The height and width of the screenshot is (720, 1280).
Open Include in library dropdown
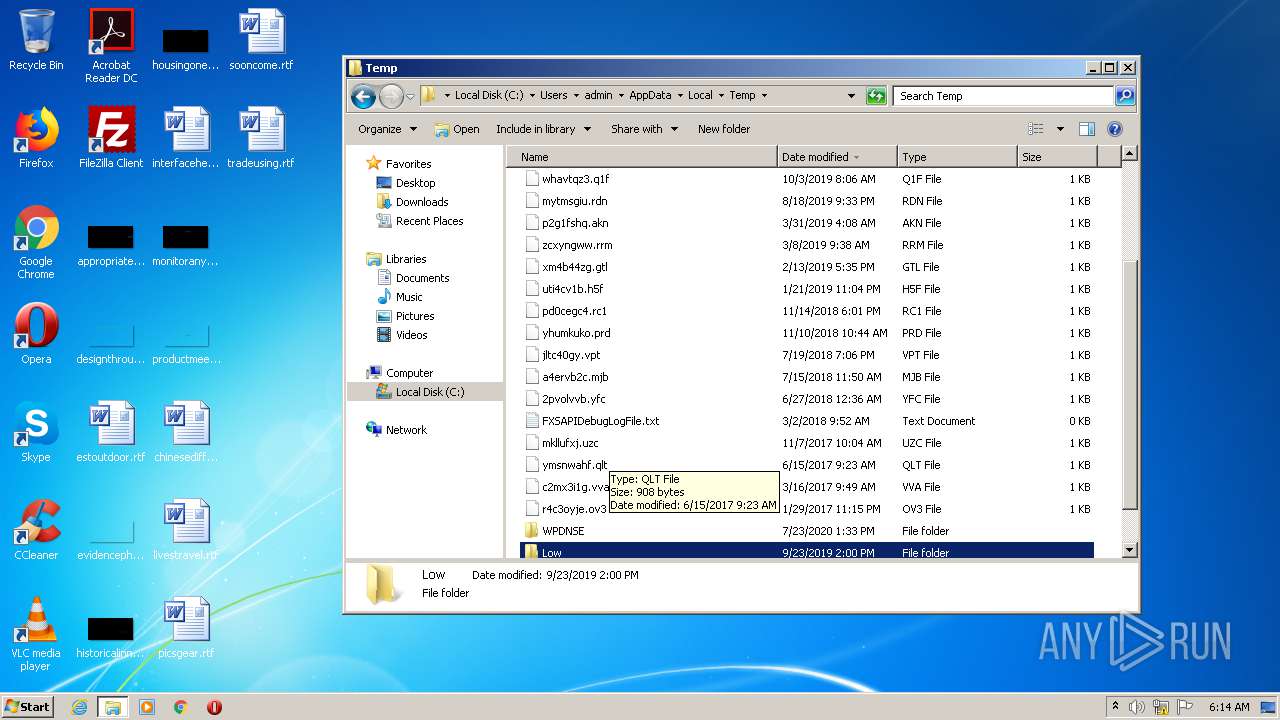click(543, 129)
